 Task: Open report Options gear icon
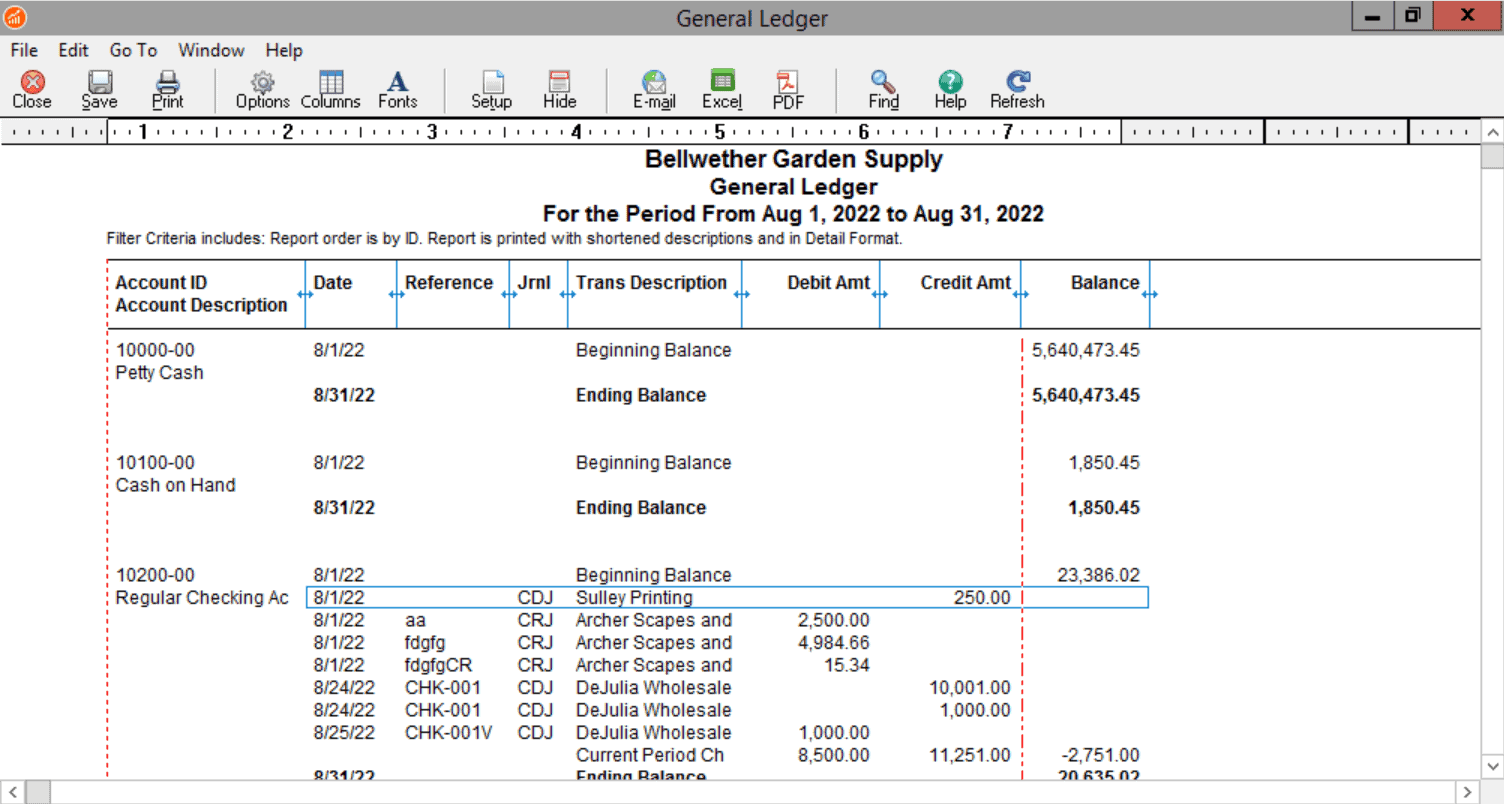click(262, 89)
